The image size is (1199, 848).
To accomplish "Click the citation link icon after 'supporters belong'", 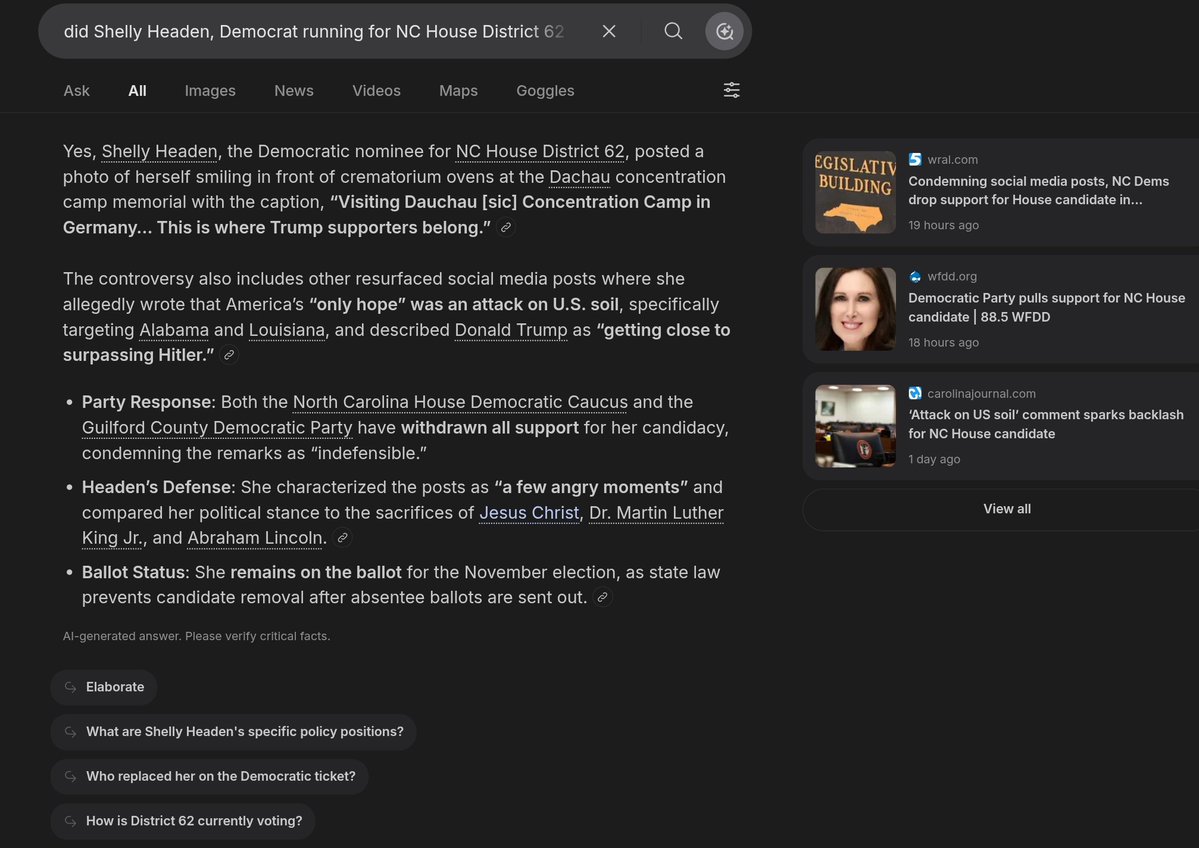I will 505,228.
